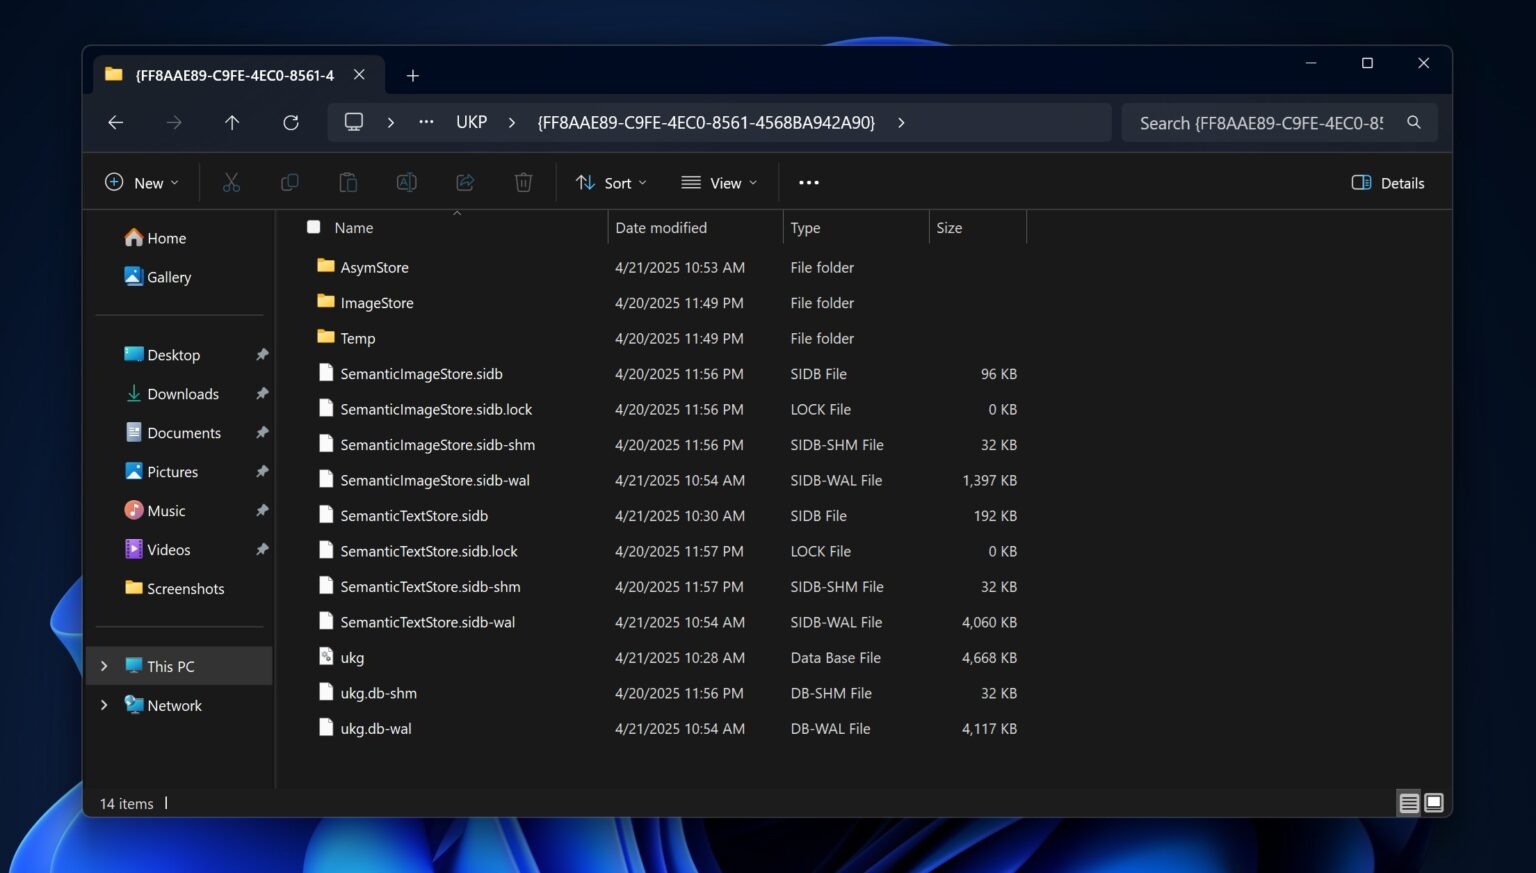Click the Paste icon in the toolbar
The height and width of the screenshot is (873, 1536).
[347, 182]
